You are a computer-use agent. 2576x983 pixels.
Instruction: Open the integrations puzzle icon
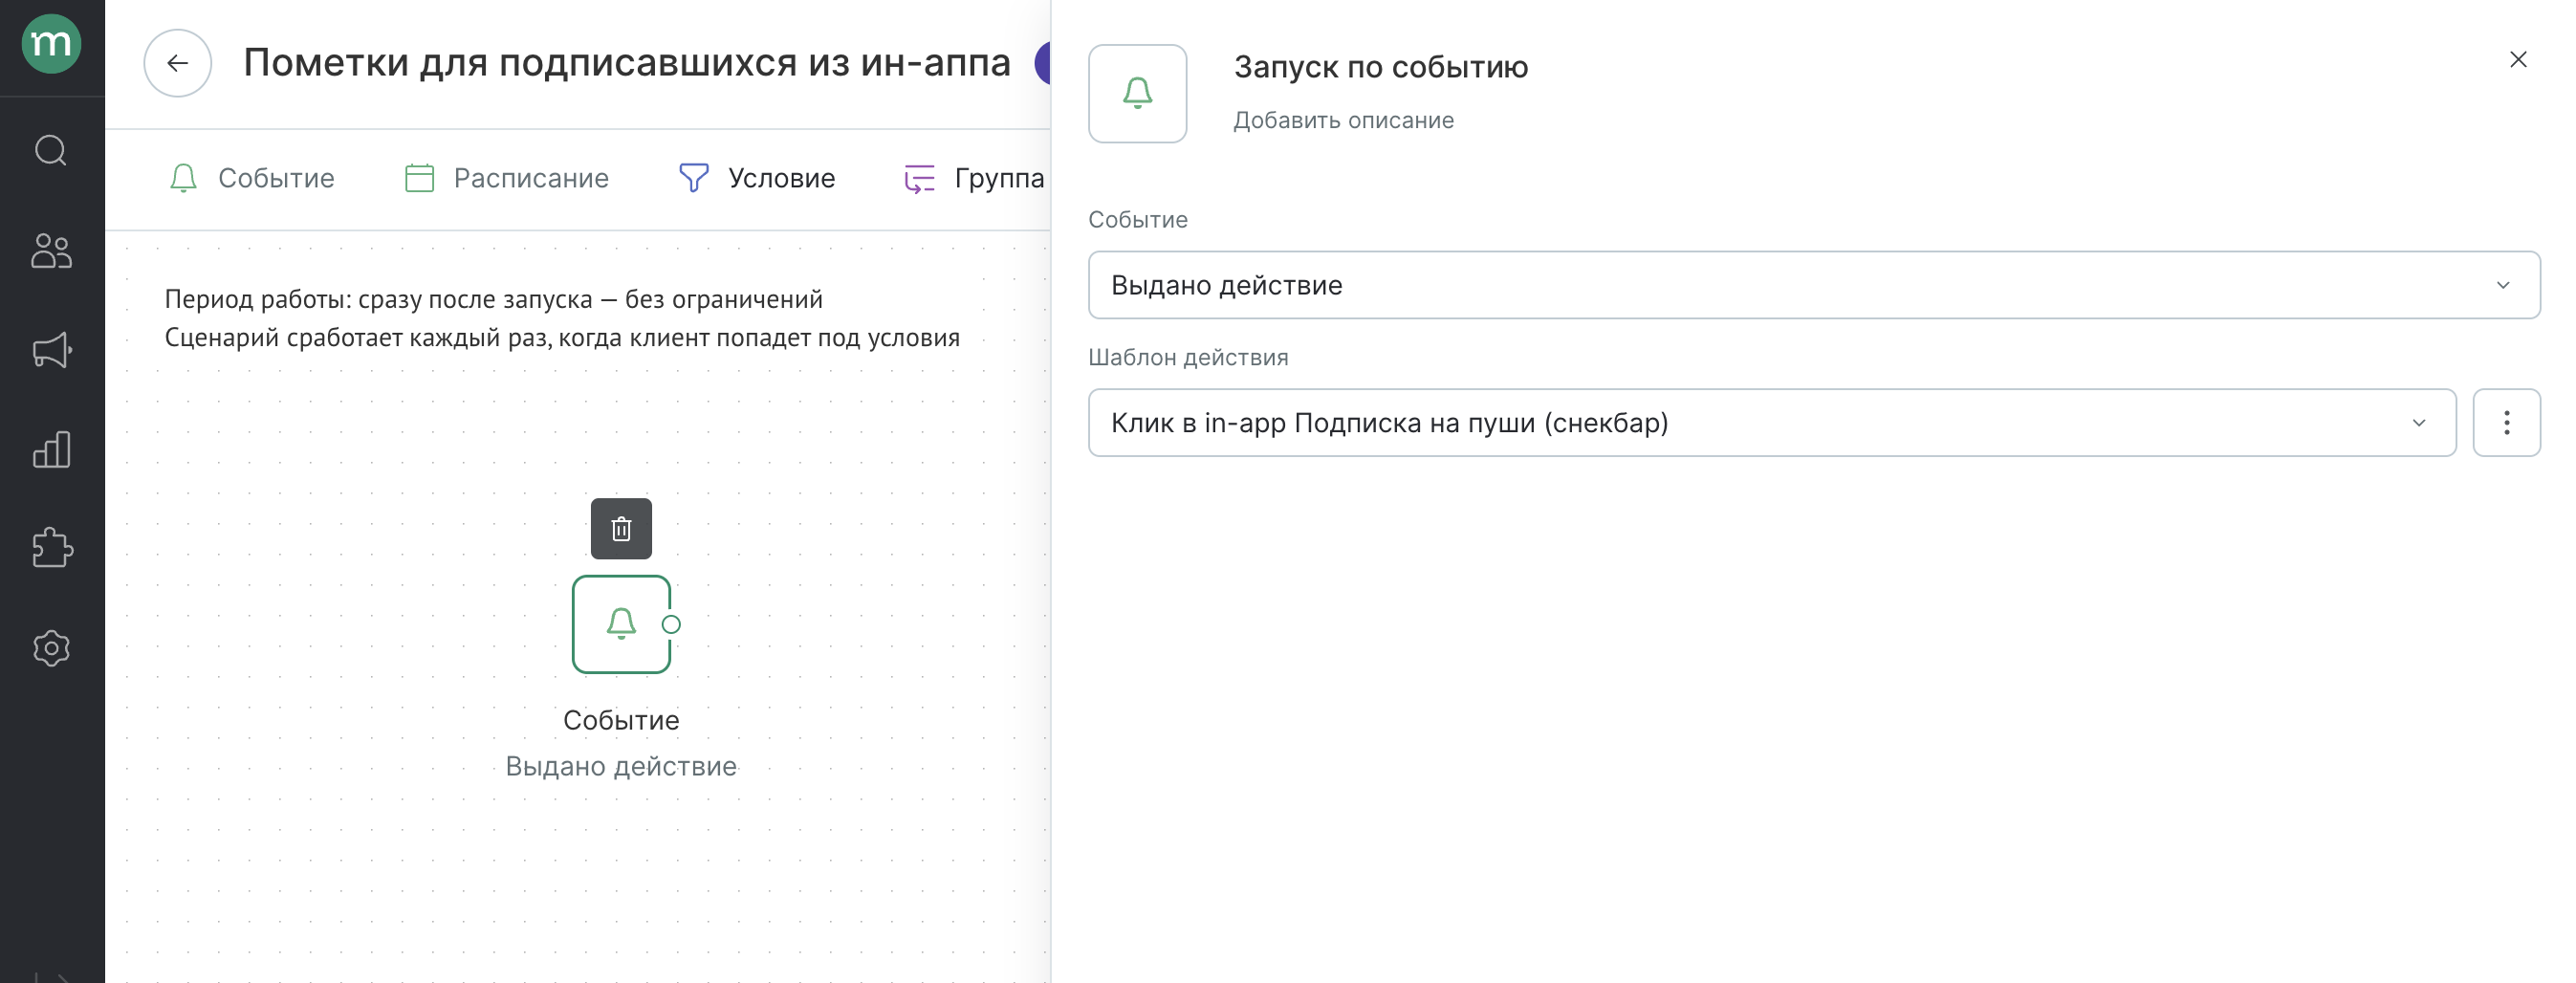[51, 548]
